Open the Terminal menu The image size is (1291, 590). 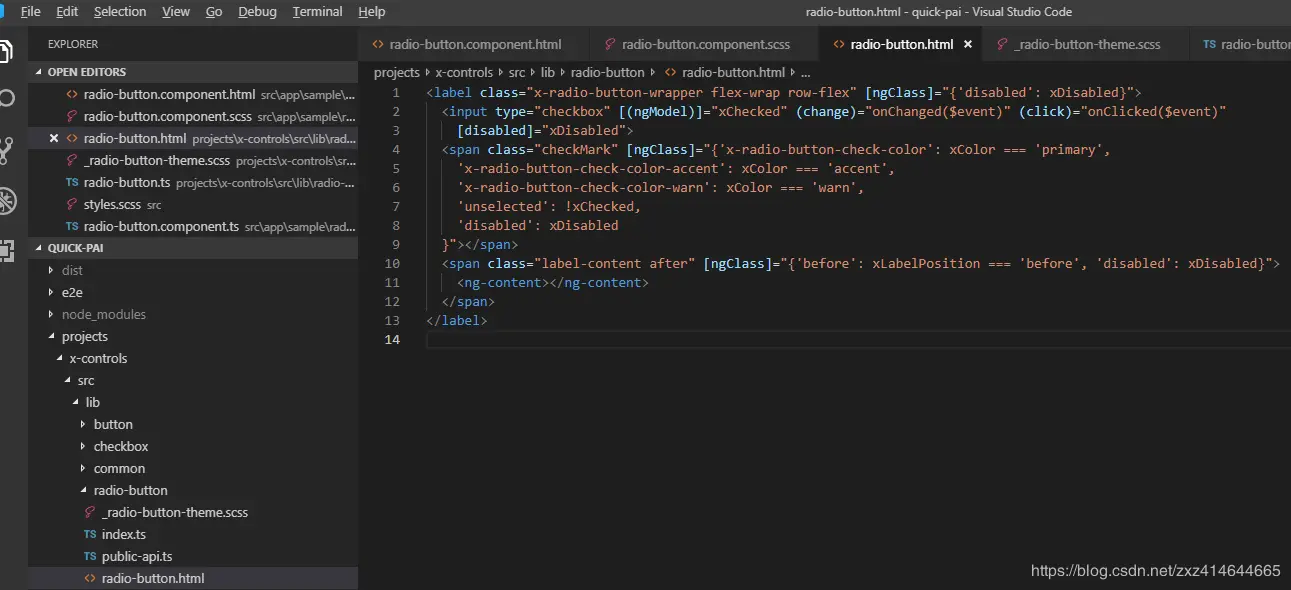317,12
